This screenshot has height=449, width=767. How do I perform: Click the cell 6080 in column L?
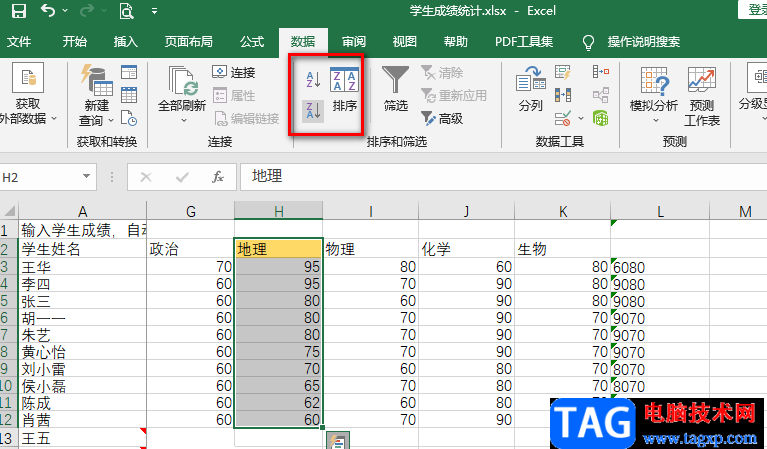click(660, 267)
